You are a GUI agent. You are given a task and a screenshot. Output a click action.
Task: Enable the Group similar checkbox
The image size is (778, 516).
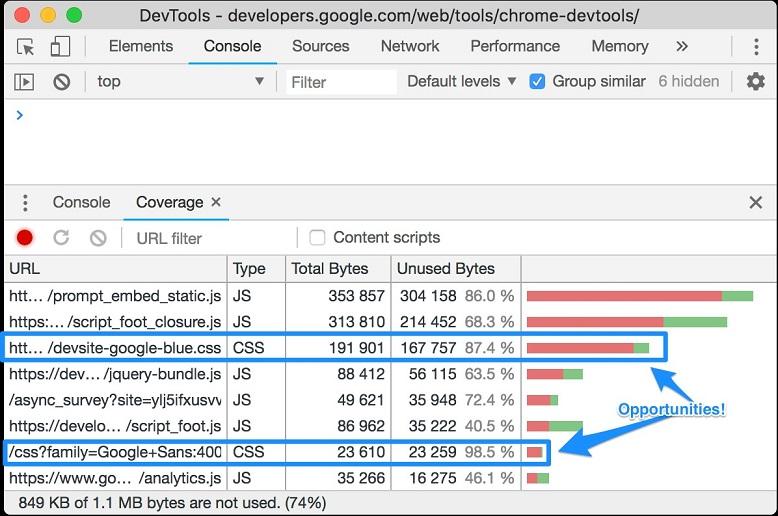click(538, 82)
